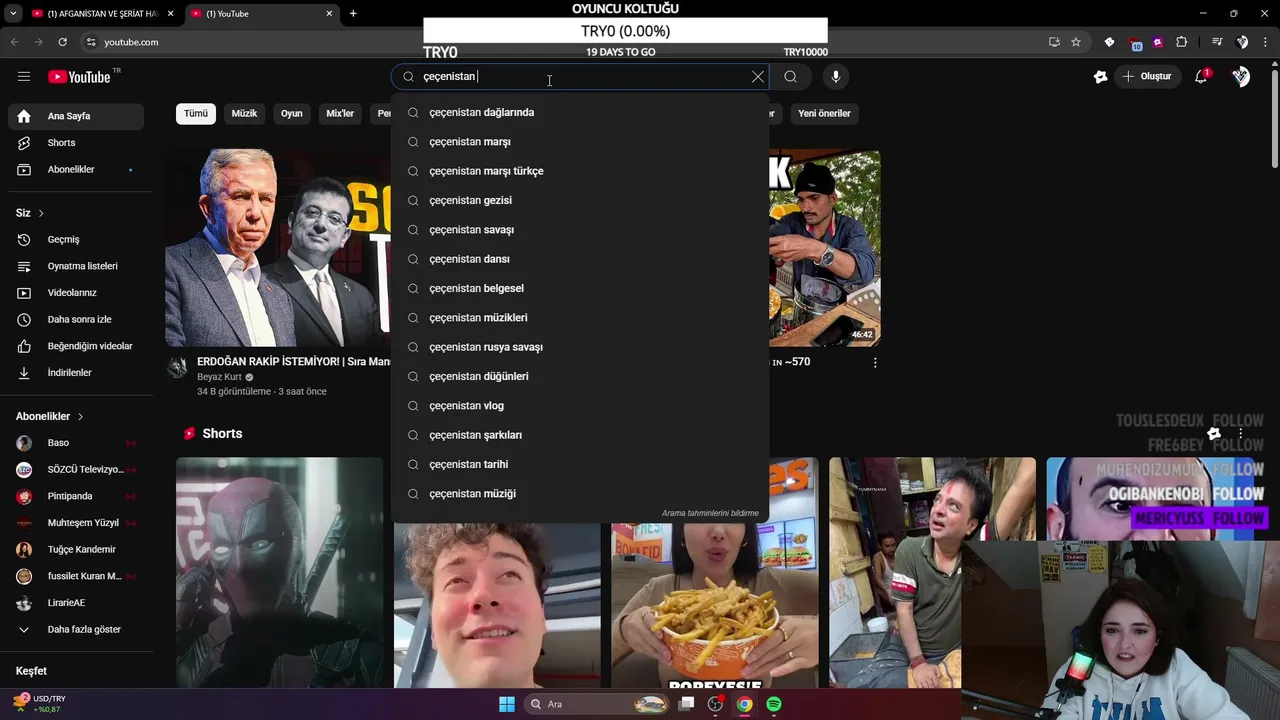Choose suggestion çeçenistan tarihi
Screen dimensions: 1280x720
tap(580, 464)
